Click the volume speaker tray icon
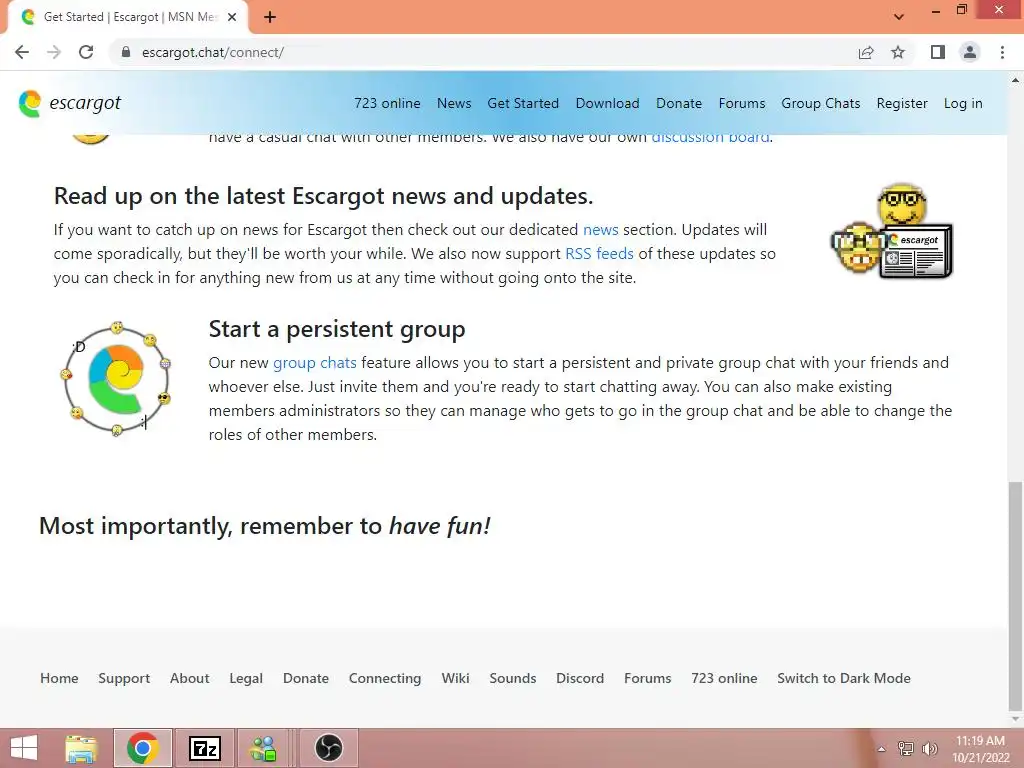 pos(929,748)
